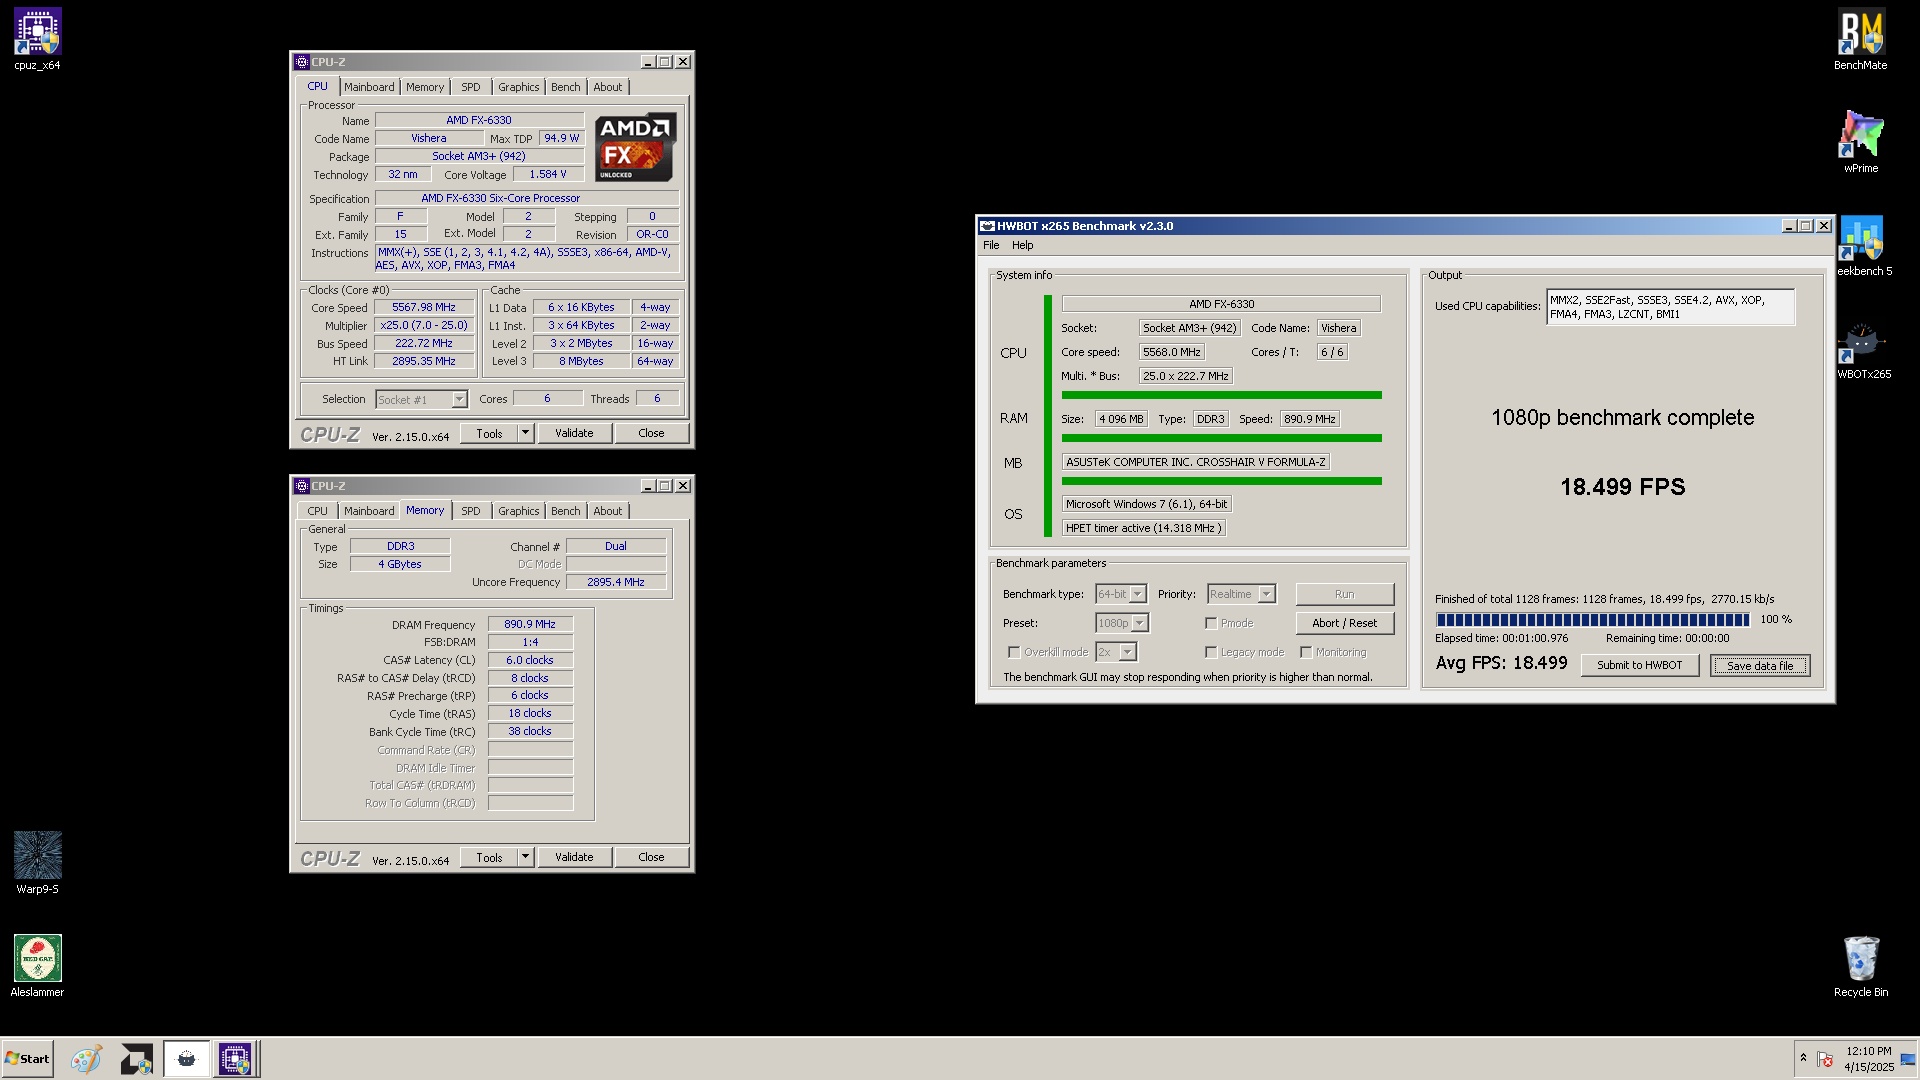Click the benchmark progress bar at 100%
Viewport: 1920px width, 1080px height.
(1592, 620)
